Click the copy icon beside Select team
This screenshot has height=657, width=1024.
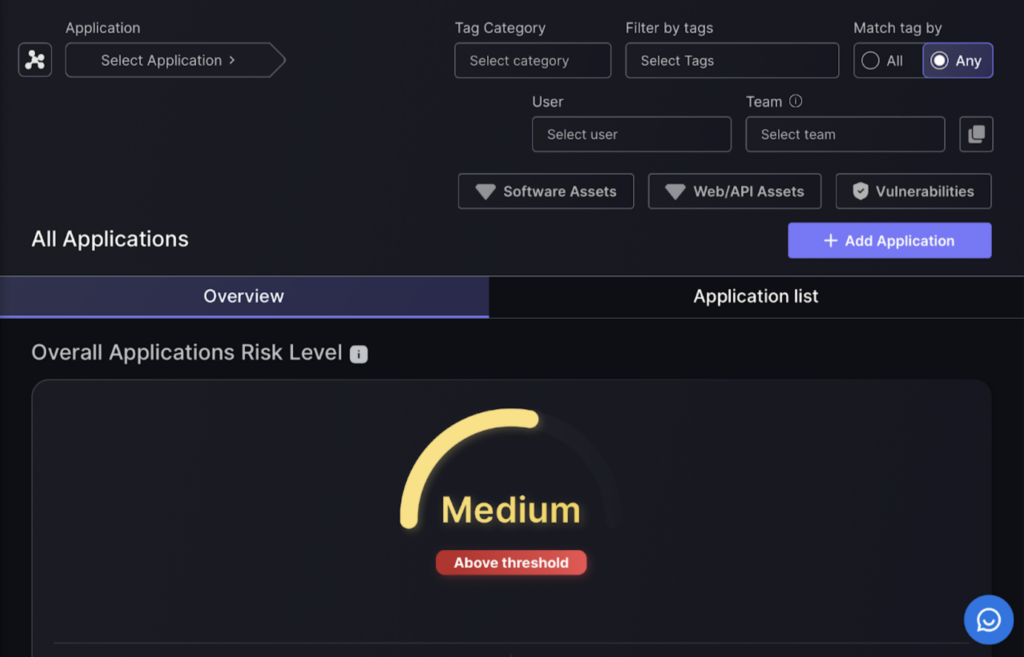976,135
